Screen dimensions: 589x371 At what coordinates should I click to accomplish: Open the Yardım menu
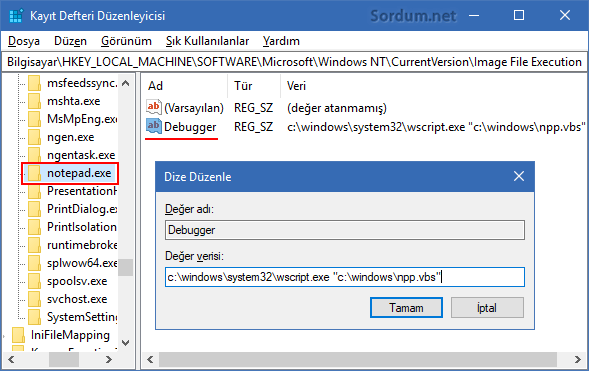click(281, 41)
